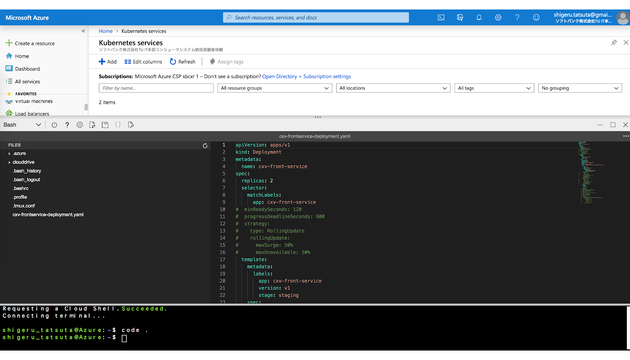Open the Directory + subscription filter icon
Screen dimensions: 630x360
(x=460, y=18)
